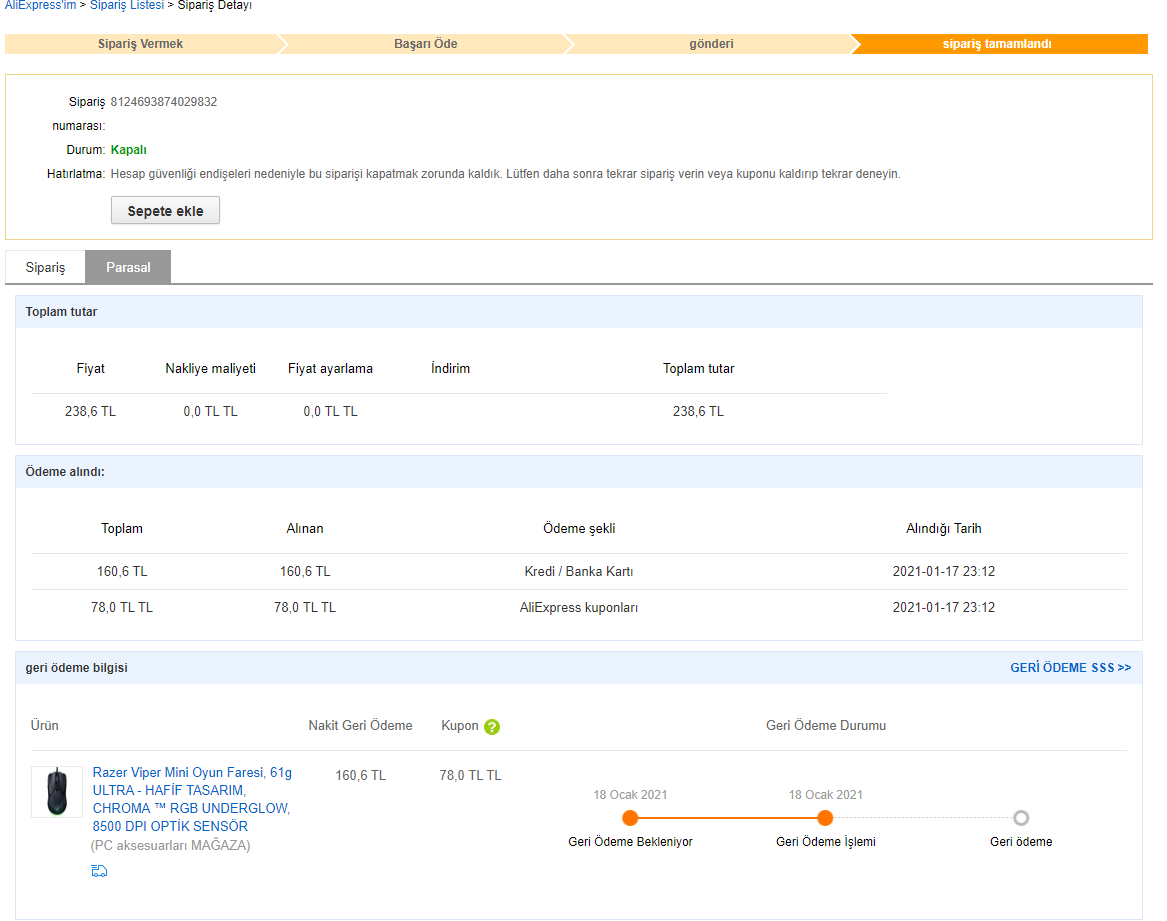
Task: Click the Sepete ekle button
Action: pyautogui.click(x=165, y=211)
